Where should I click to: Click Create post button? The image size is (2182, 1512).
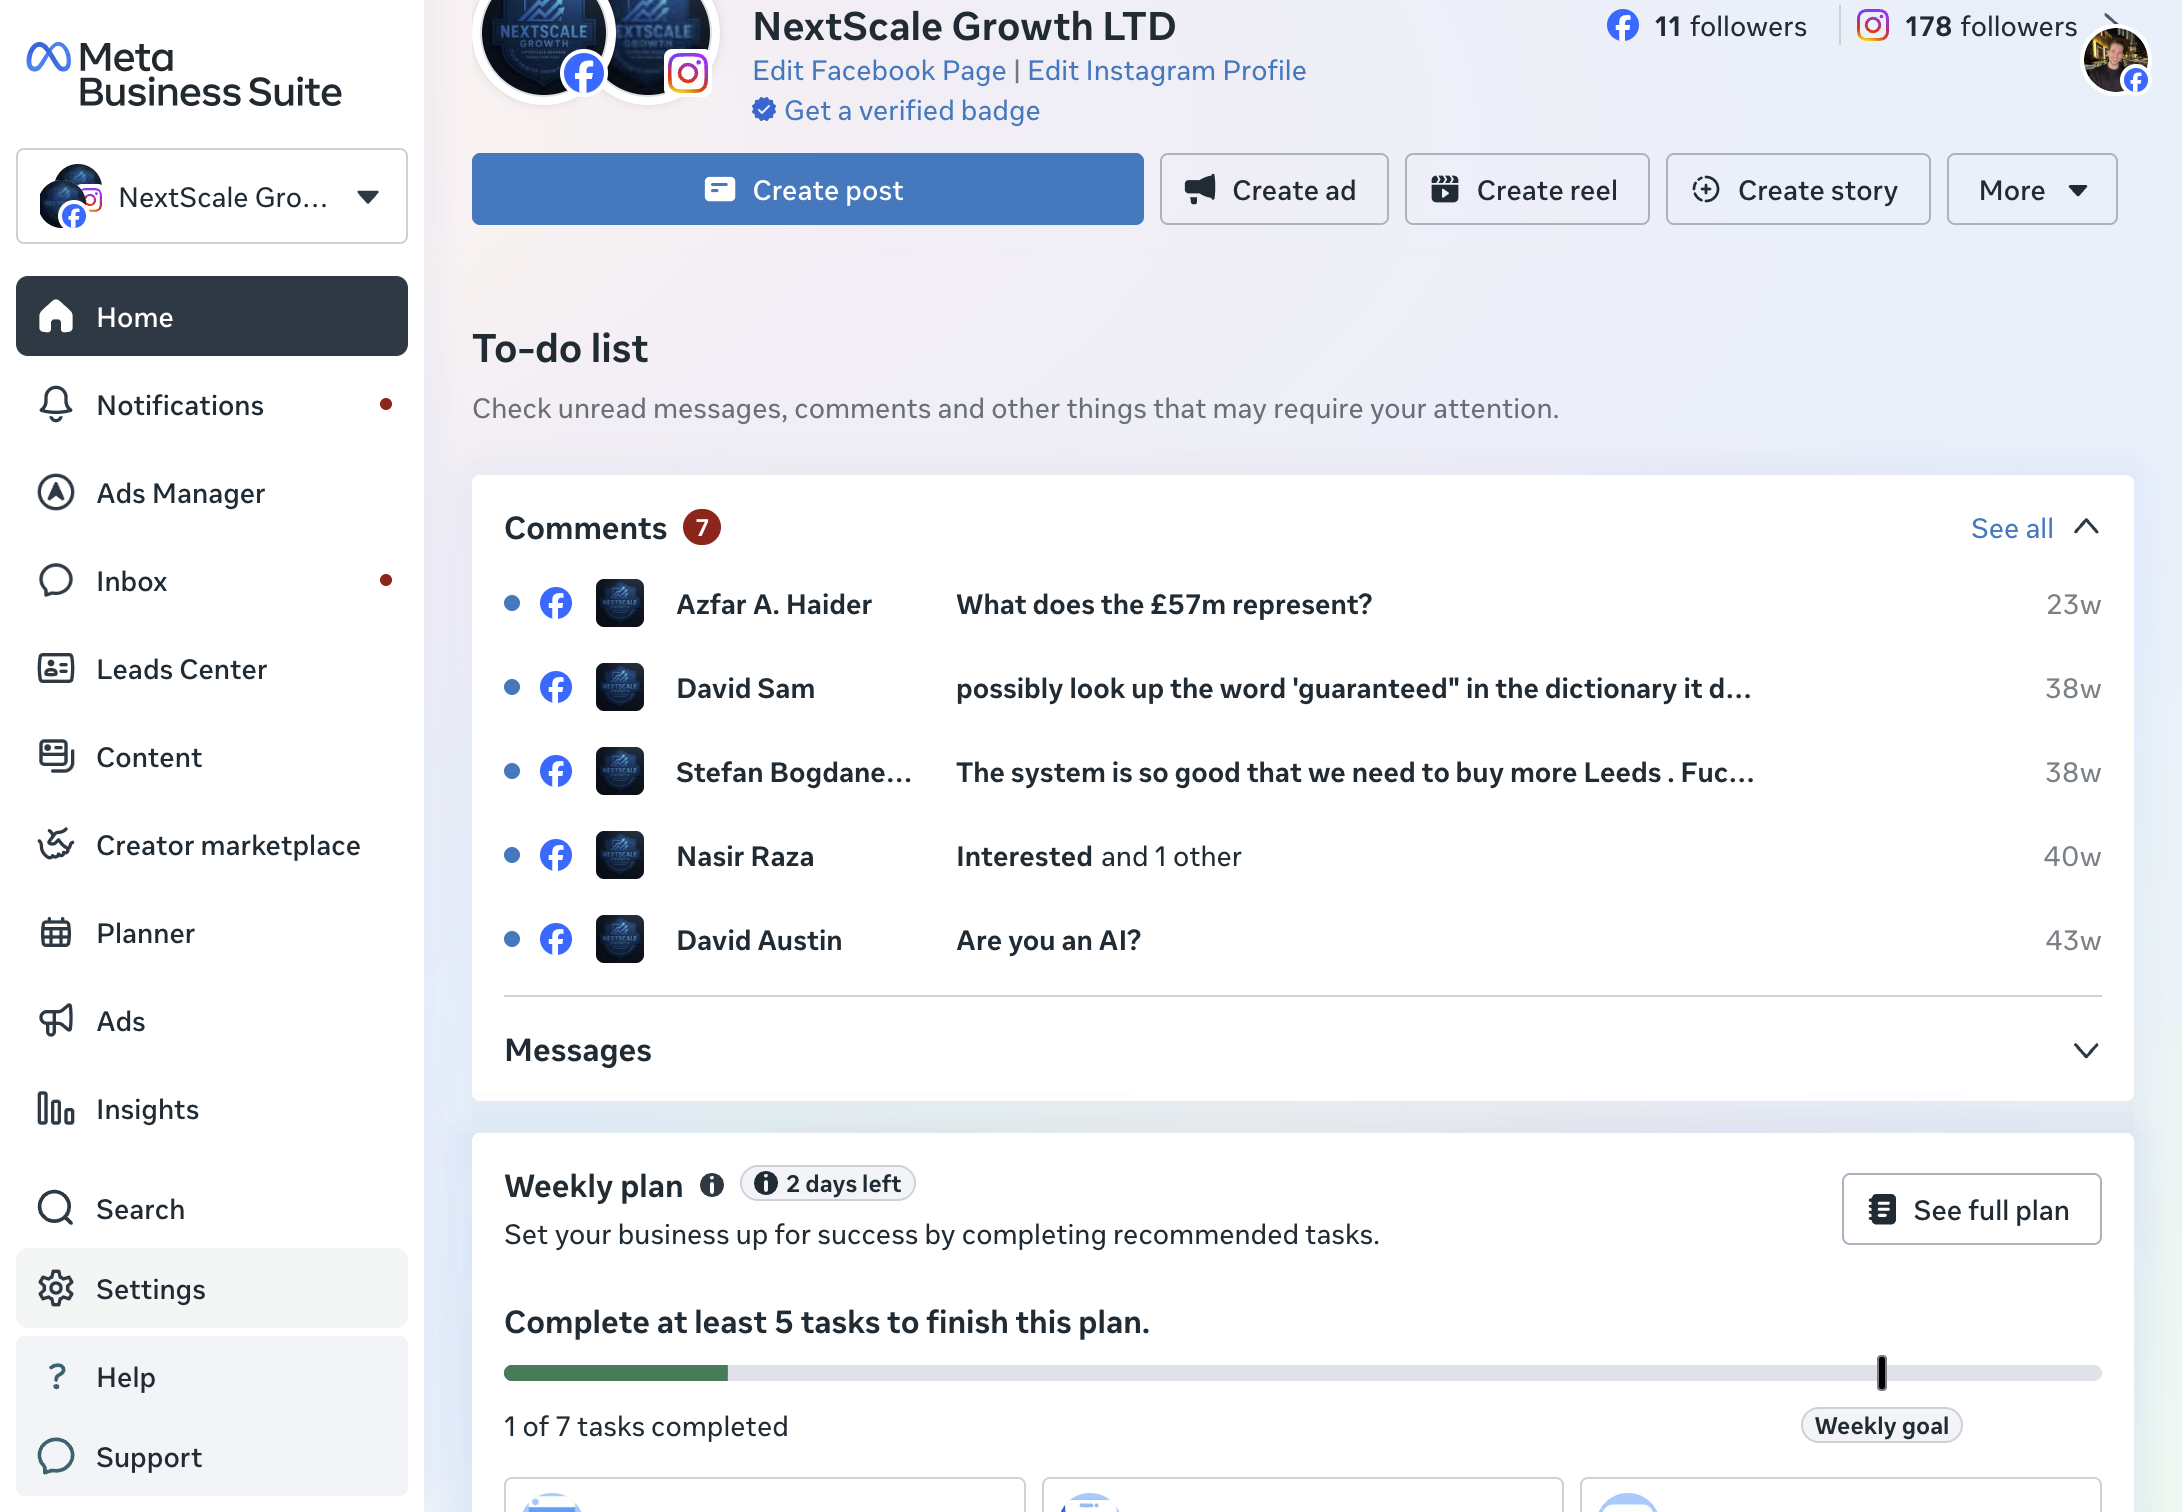pos(808,190)
